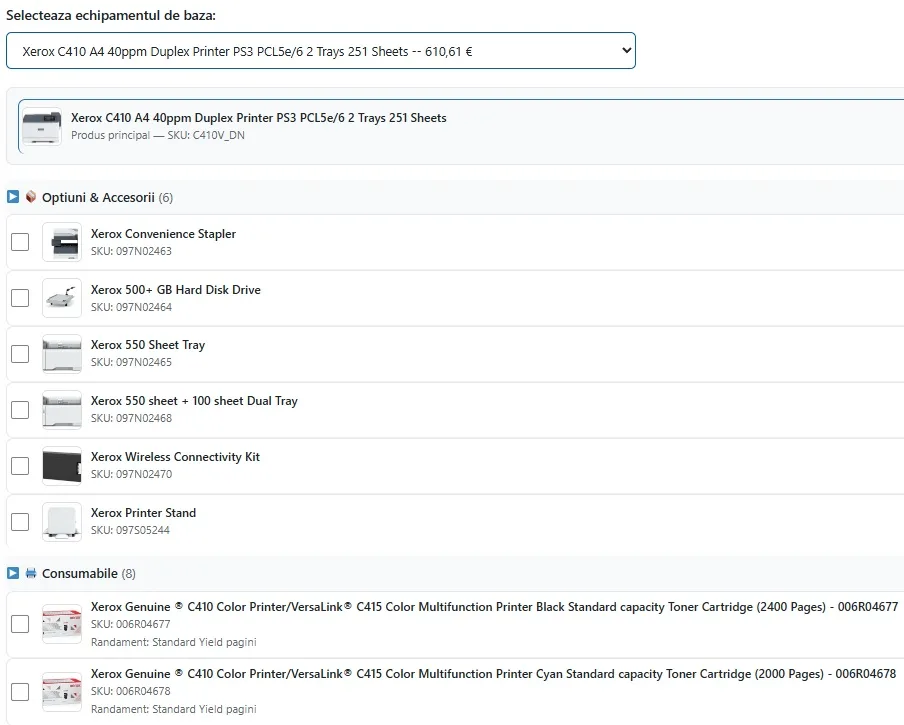Click the Xerox 500+ GB Hard Disk Drive title
Image resolution: width=904 pixels, height=725 pixels.
pos(175,290)
